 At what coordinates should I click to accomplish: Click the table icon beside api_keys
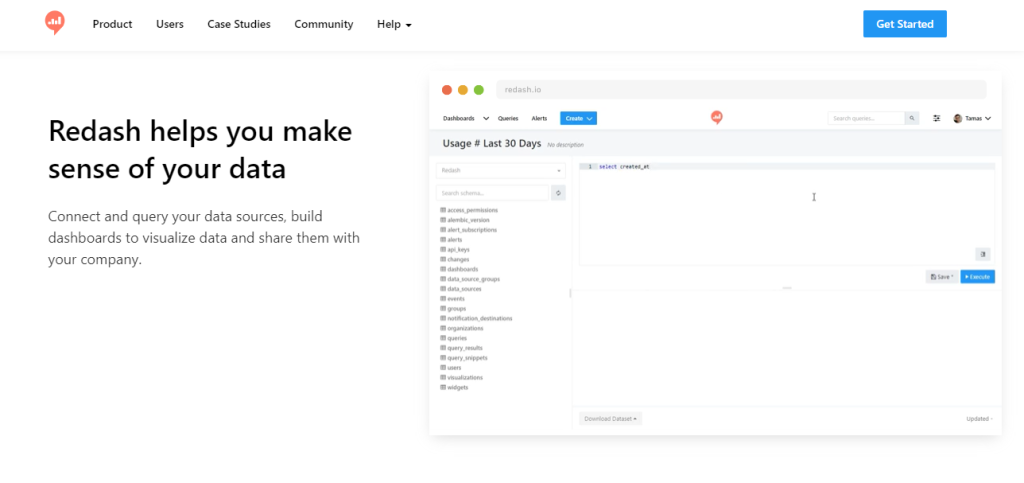pos(443,249)
